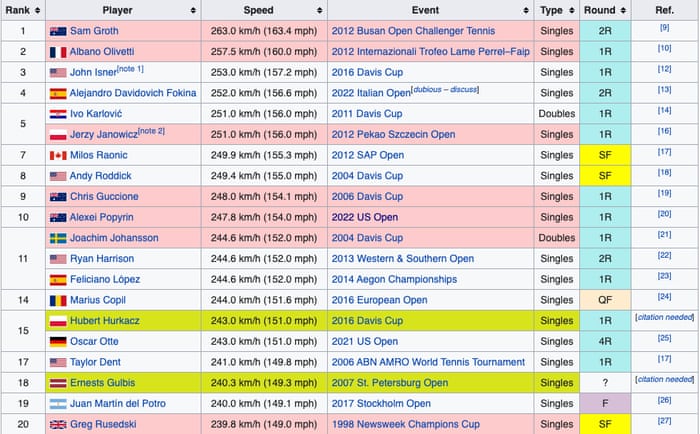Viewport: 700px width, 434px height.
Task: Click Spanish flag beside Alejandro Davidovich Fokina
Action: tap(58, 93)
